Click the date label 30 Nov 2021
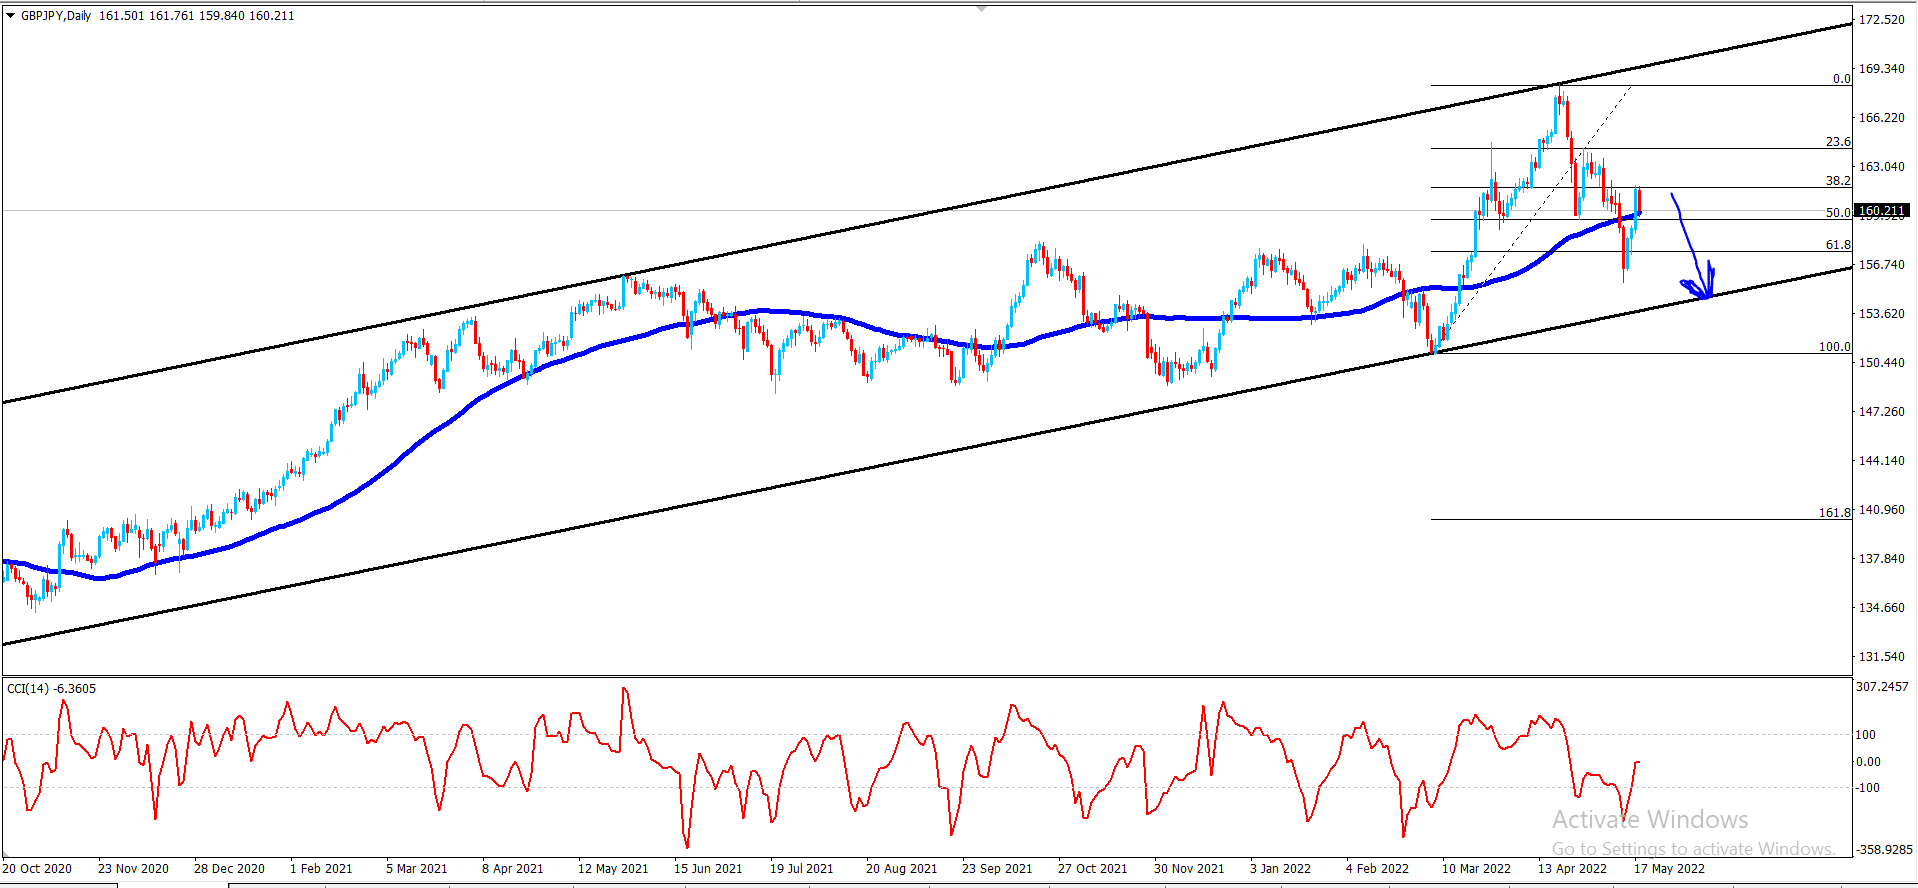This screenshot has height=888, width=1918. [x=1189, y=869]
